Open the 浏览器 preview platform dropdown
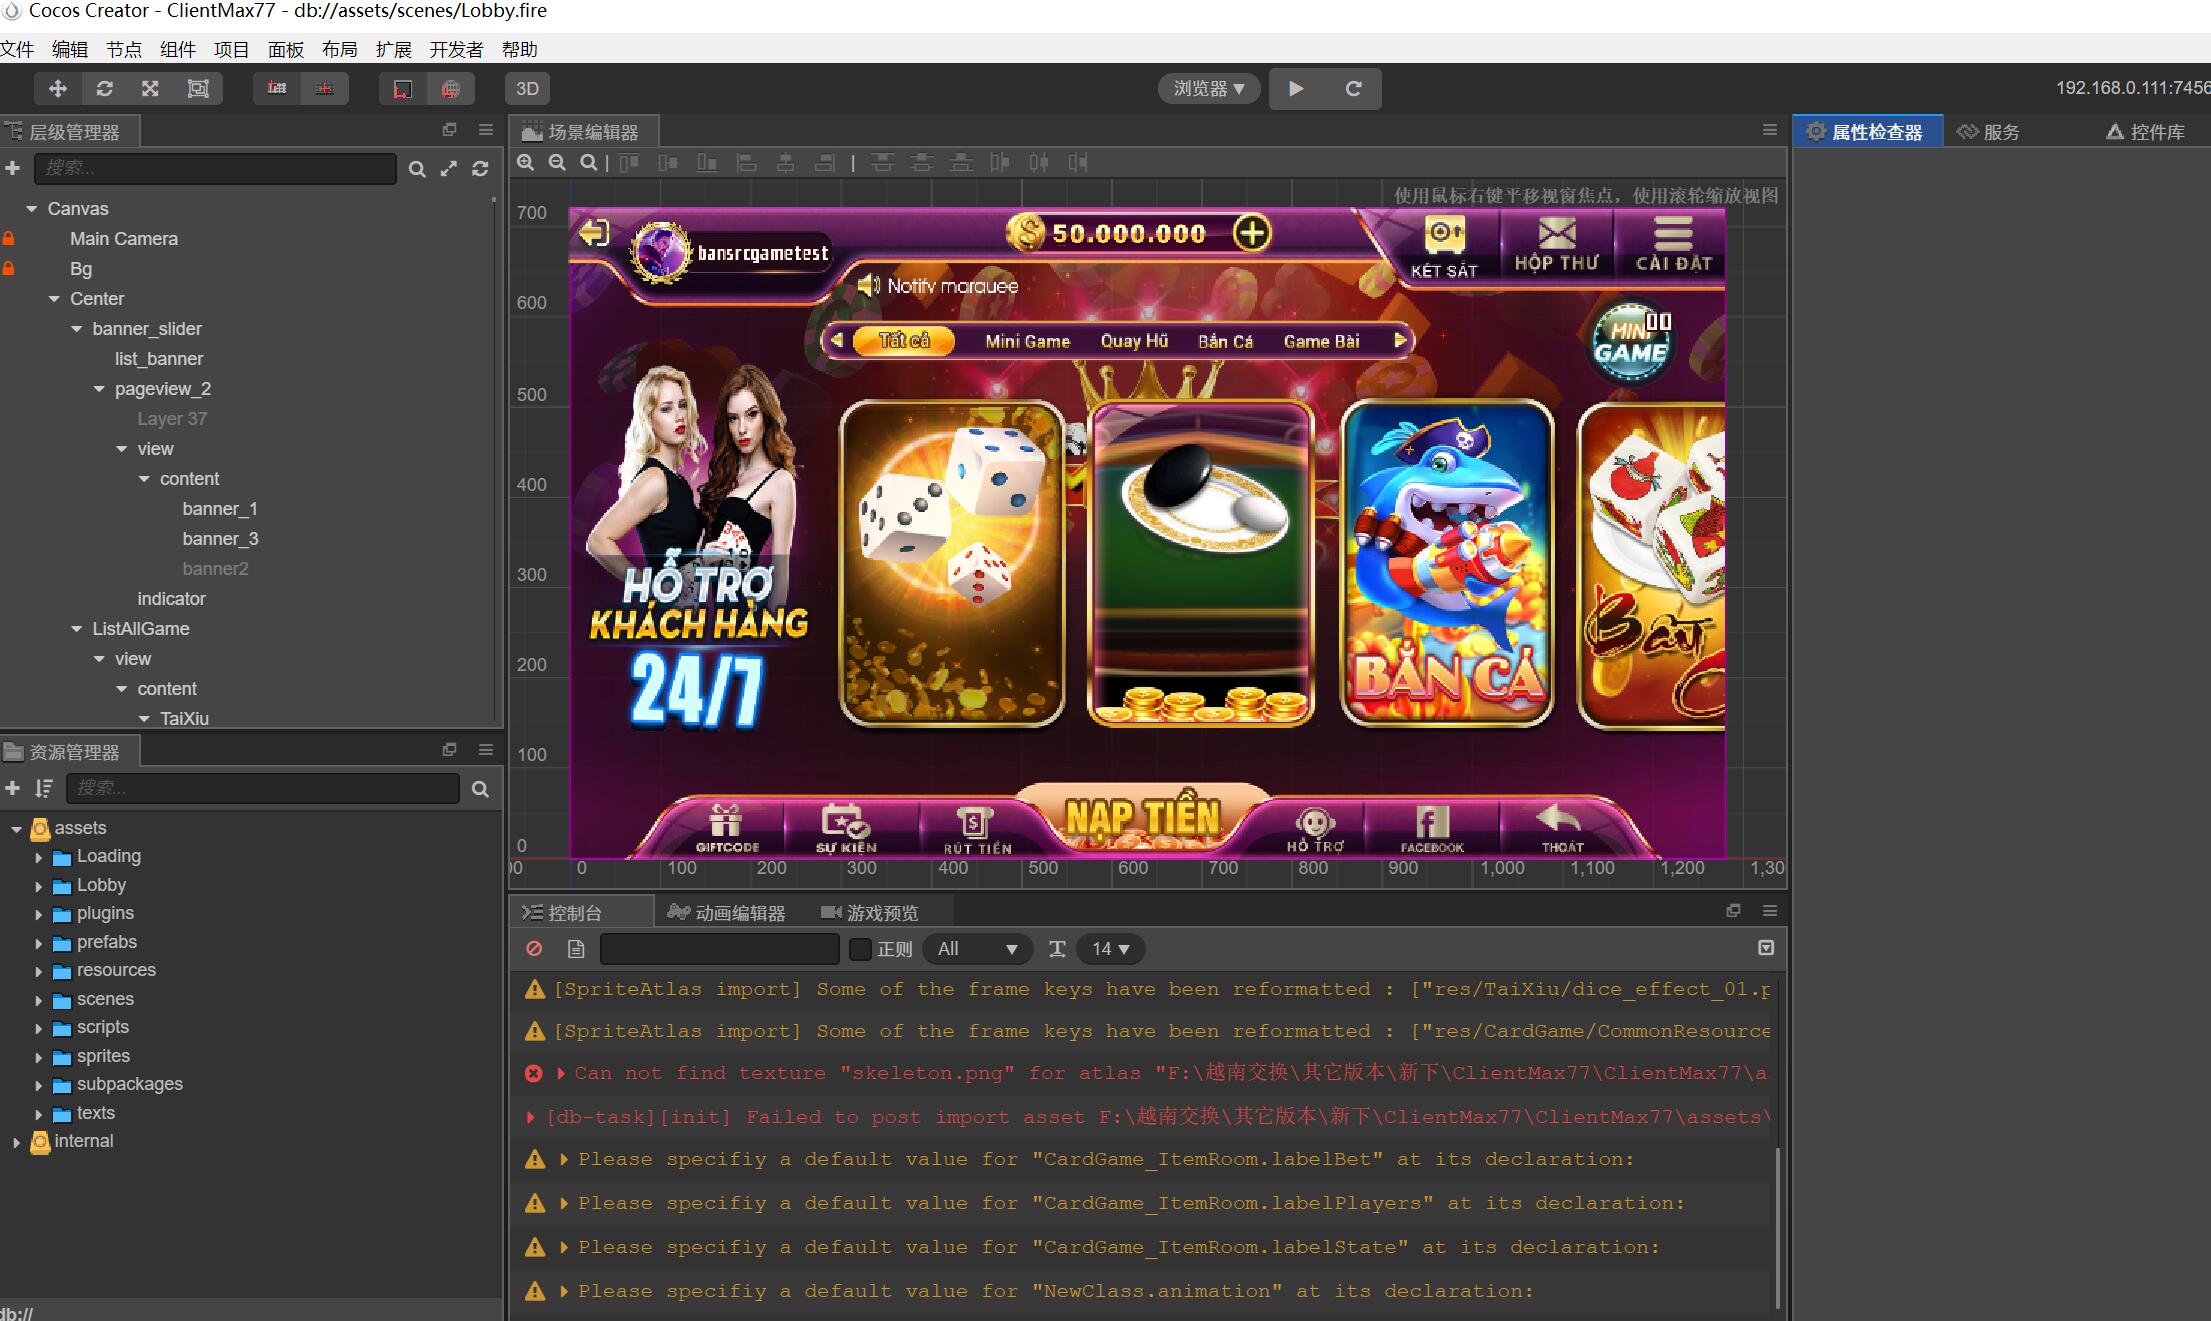Image resolution: width=2211 pixels, height=1321 pixels. tap(1208, 89)
